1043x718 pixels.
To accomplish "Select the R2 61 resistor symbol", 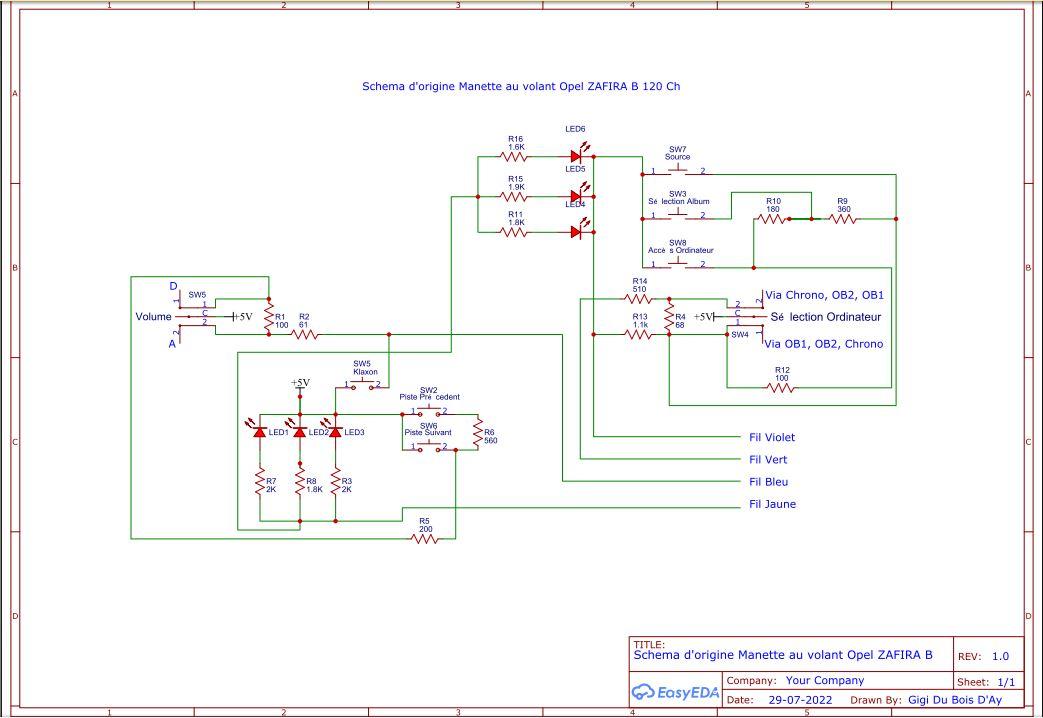I will [305, 335].
